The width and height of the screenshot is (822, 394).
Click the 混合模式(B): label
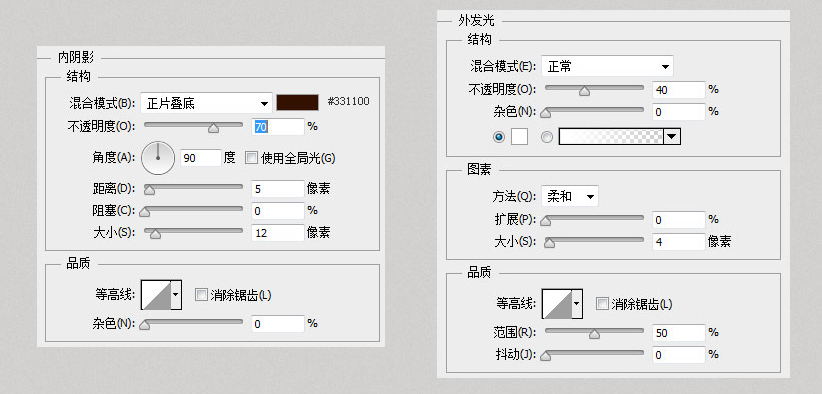102,103
